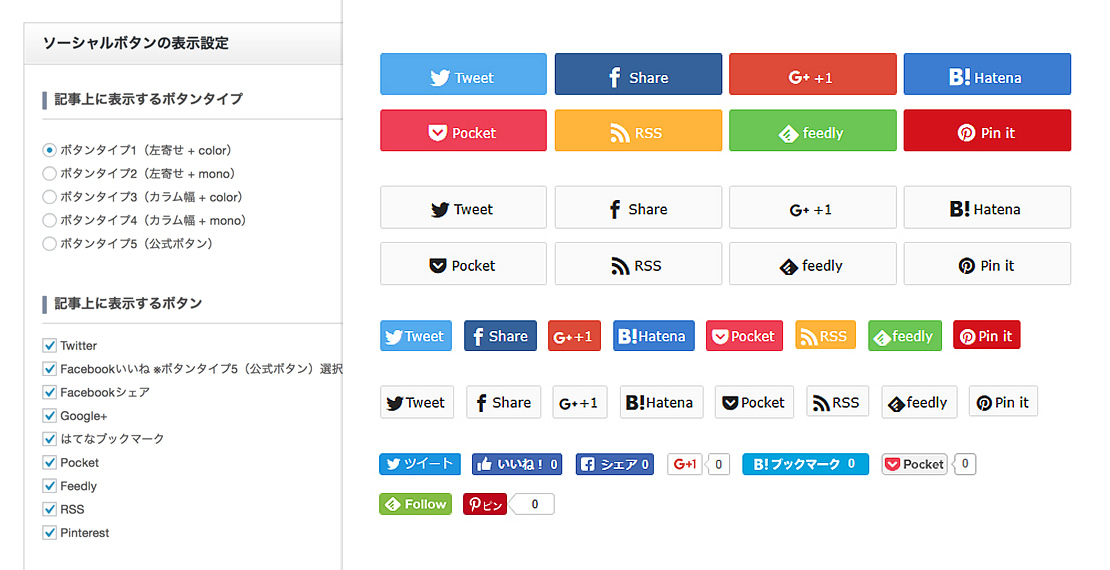Click the official Facebook いいね！ button
This screenshot has width=1110, height=570.
[517, 464]
